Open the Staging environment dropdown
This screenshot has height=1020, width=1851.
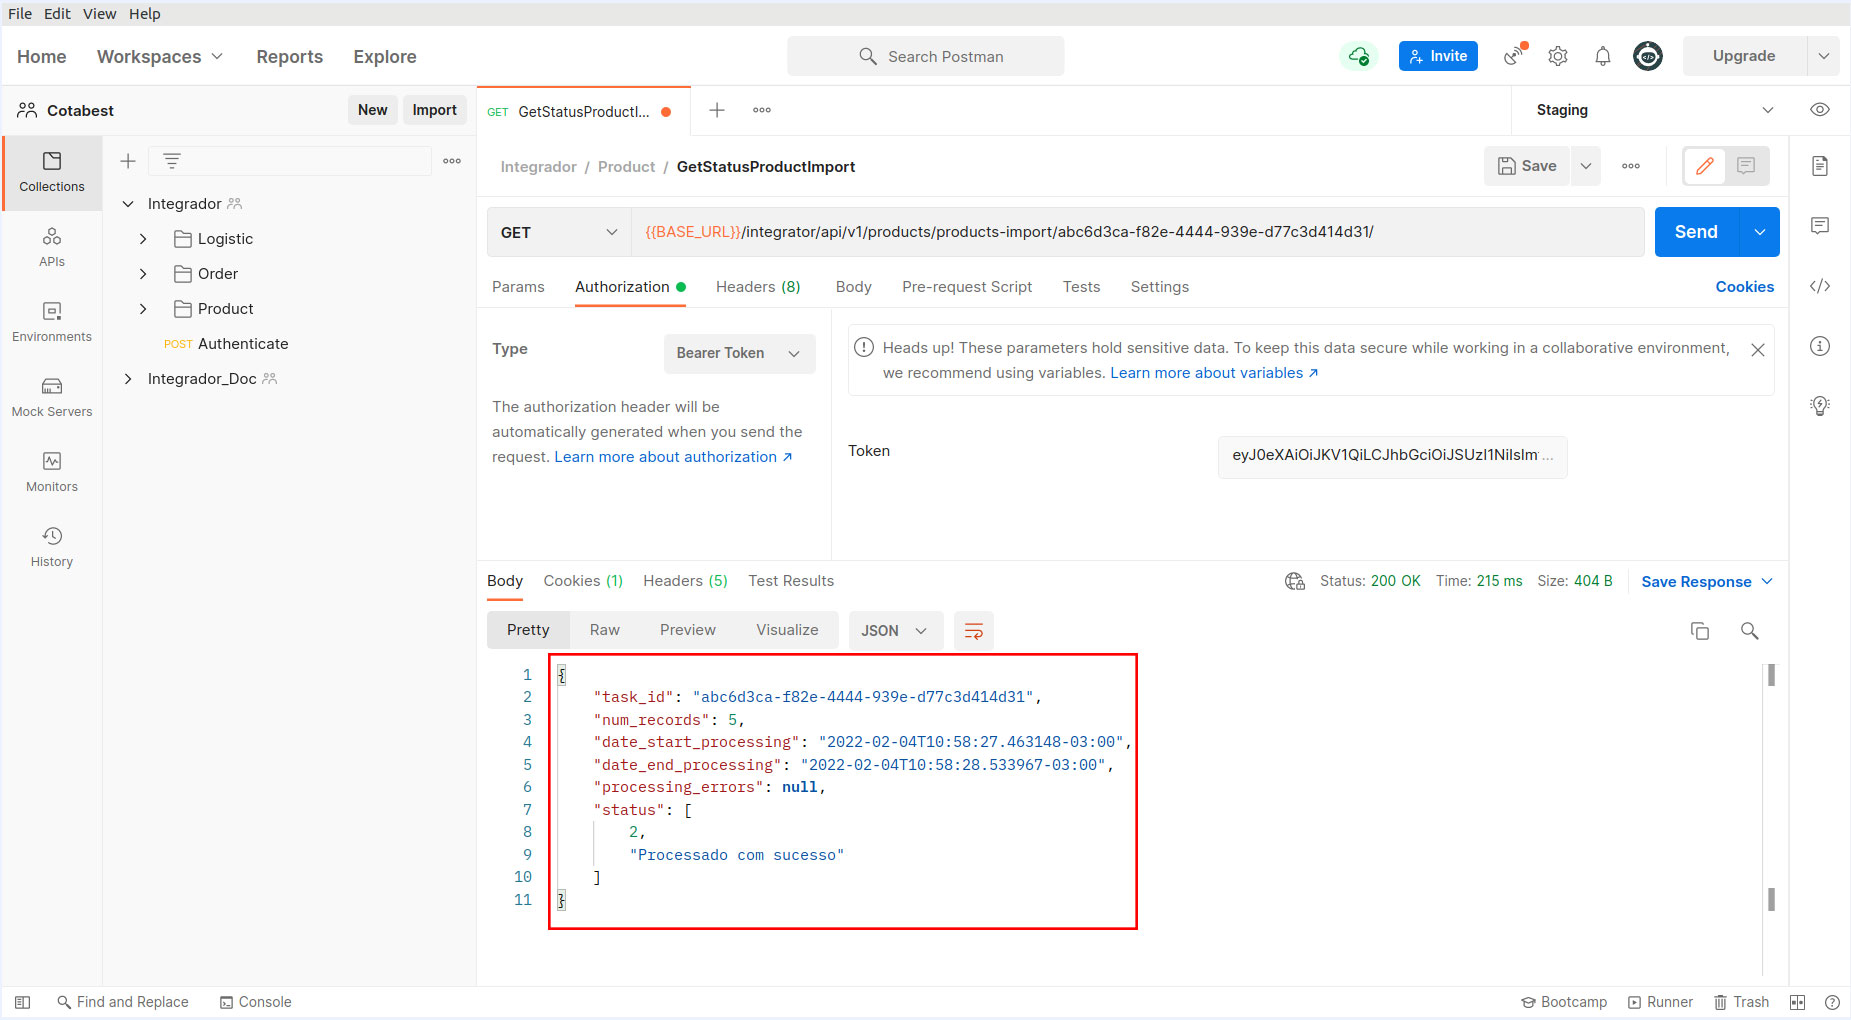[x=1655, y=110]
